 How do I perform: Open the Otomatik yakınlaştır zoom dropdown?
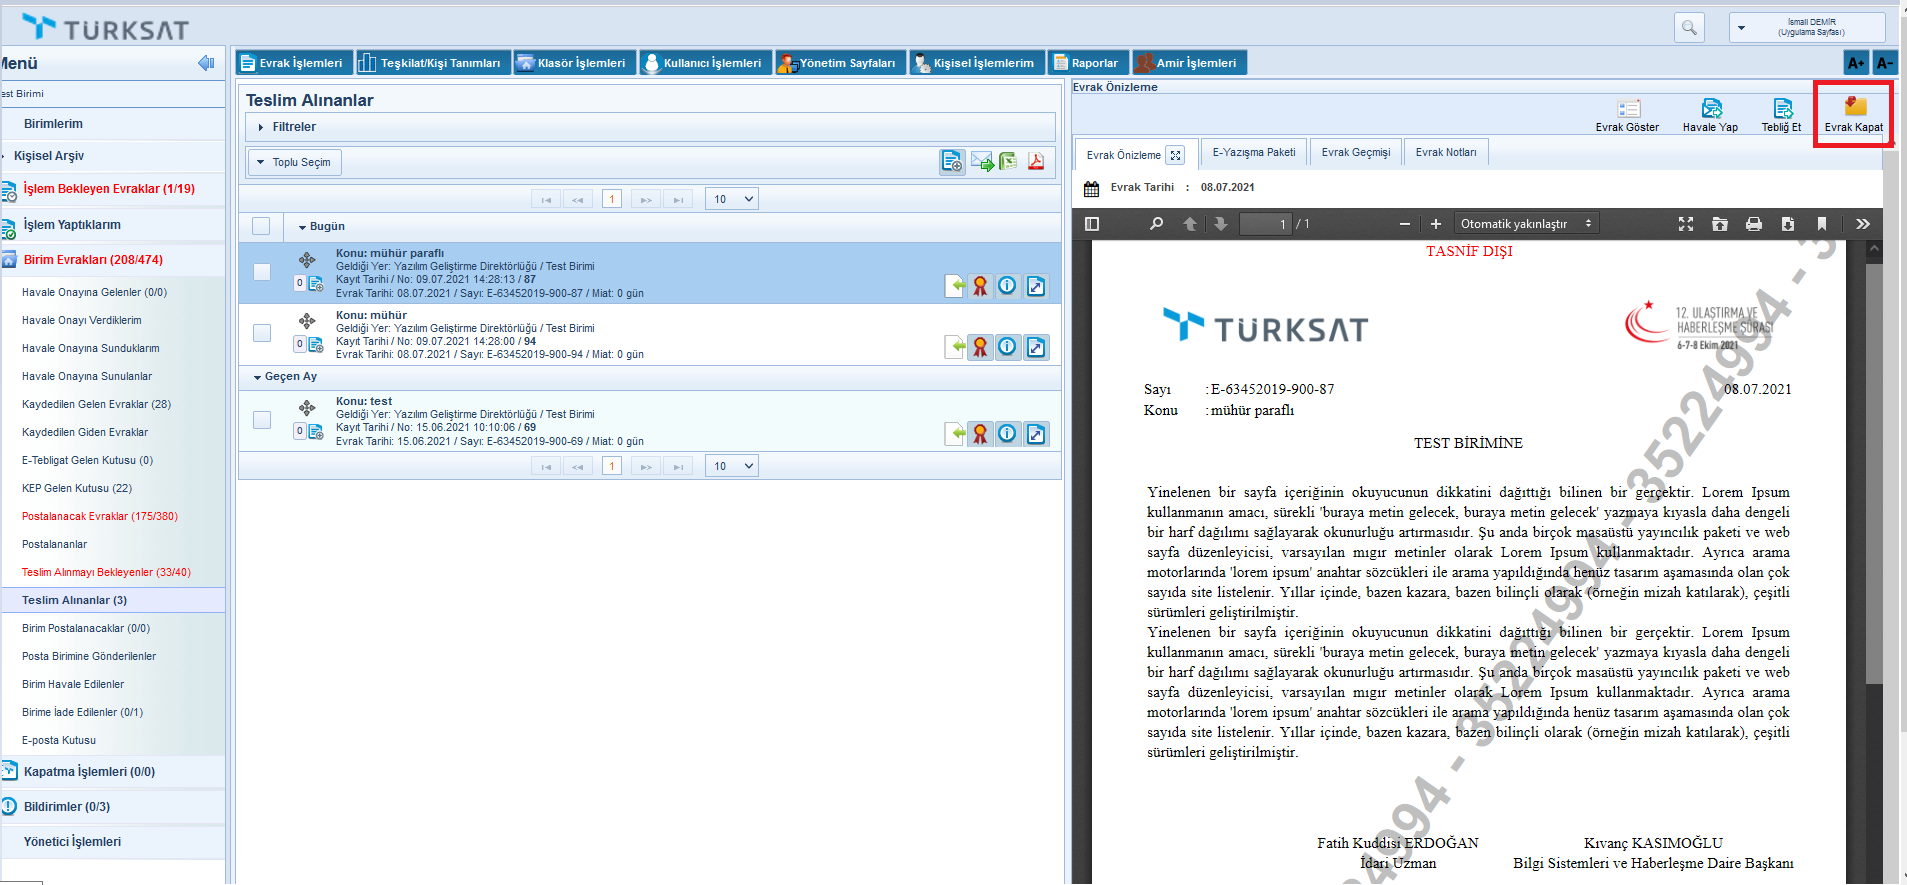pos(1525,224)
